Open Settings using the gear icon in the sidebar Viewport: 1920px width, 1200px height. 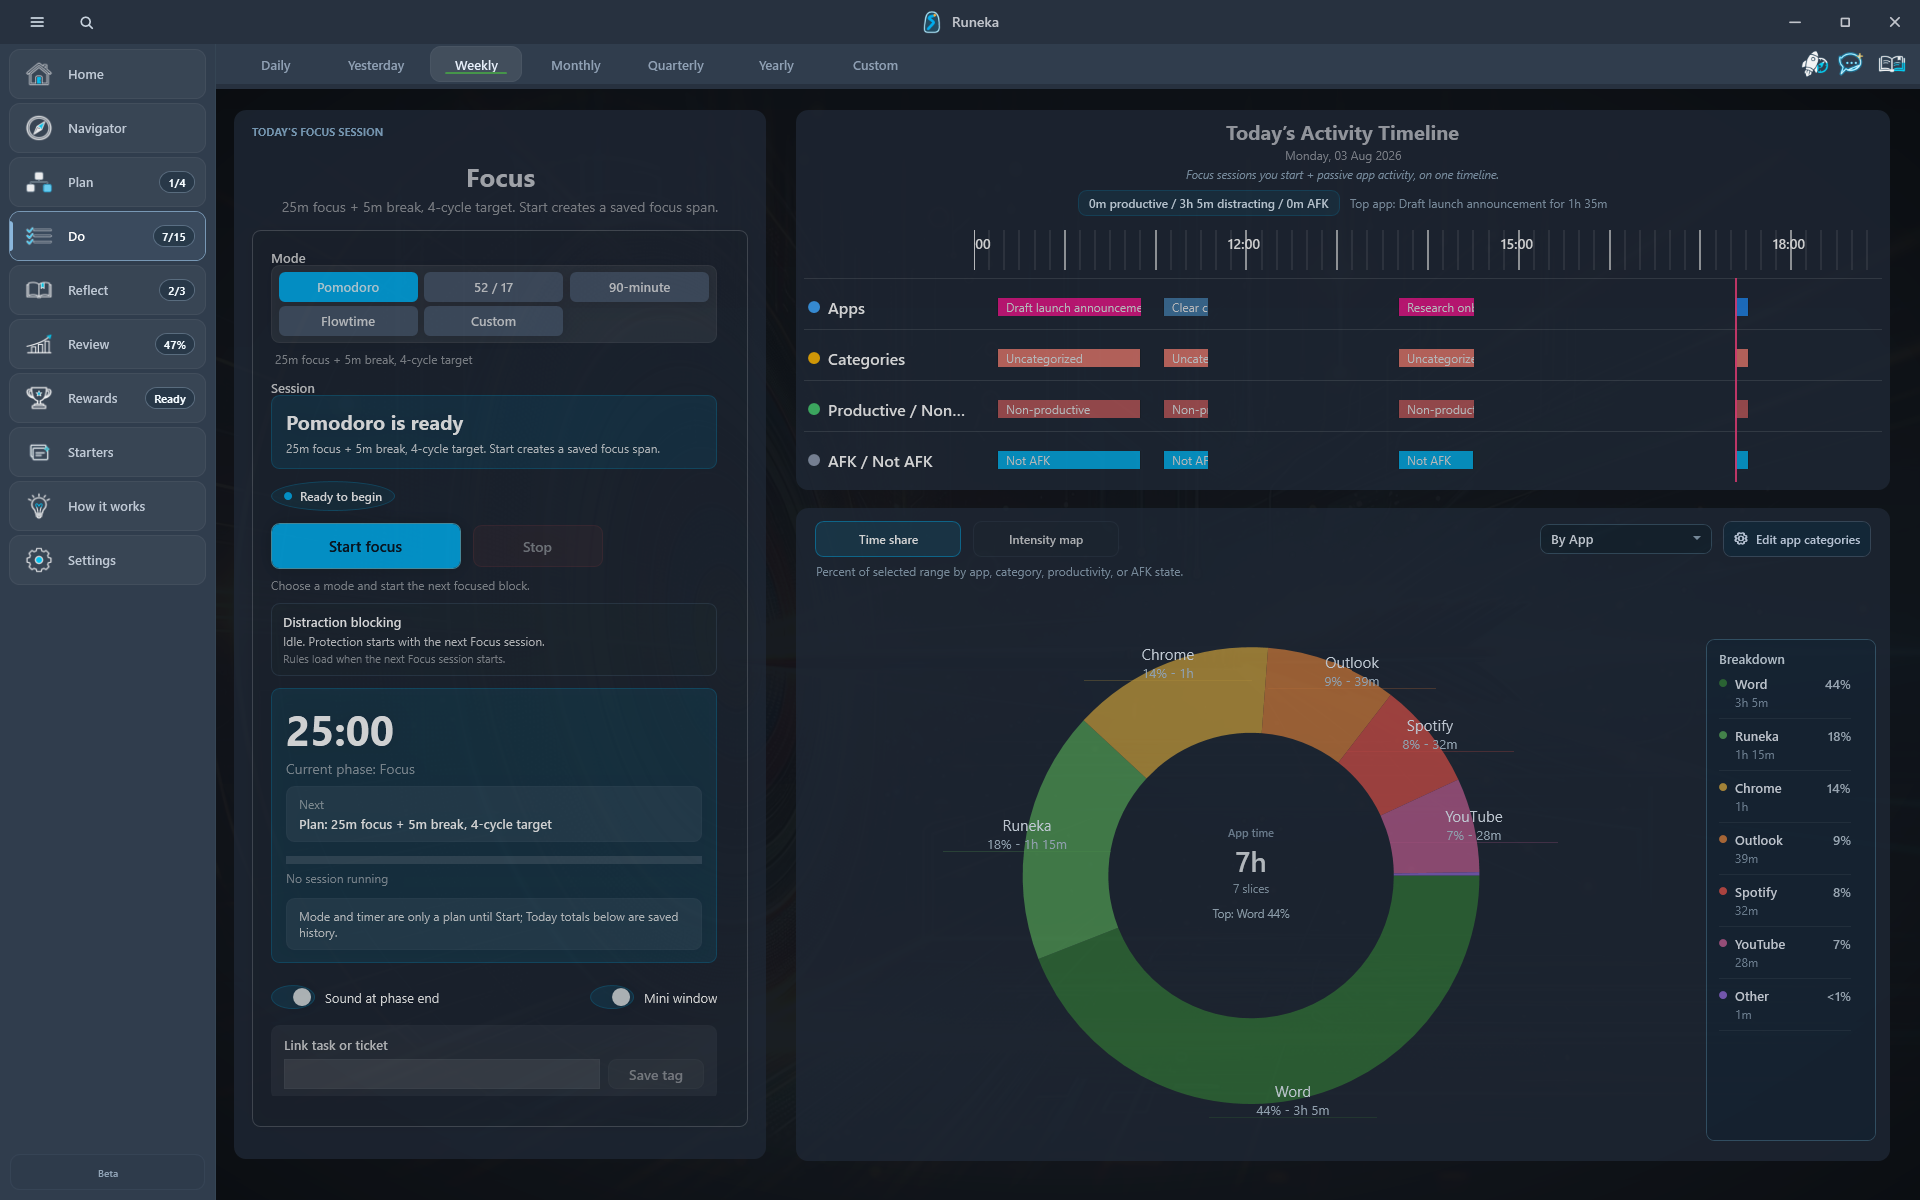(39, 560)
